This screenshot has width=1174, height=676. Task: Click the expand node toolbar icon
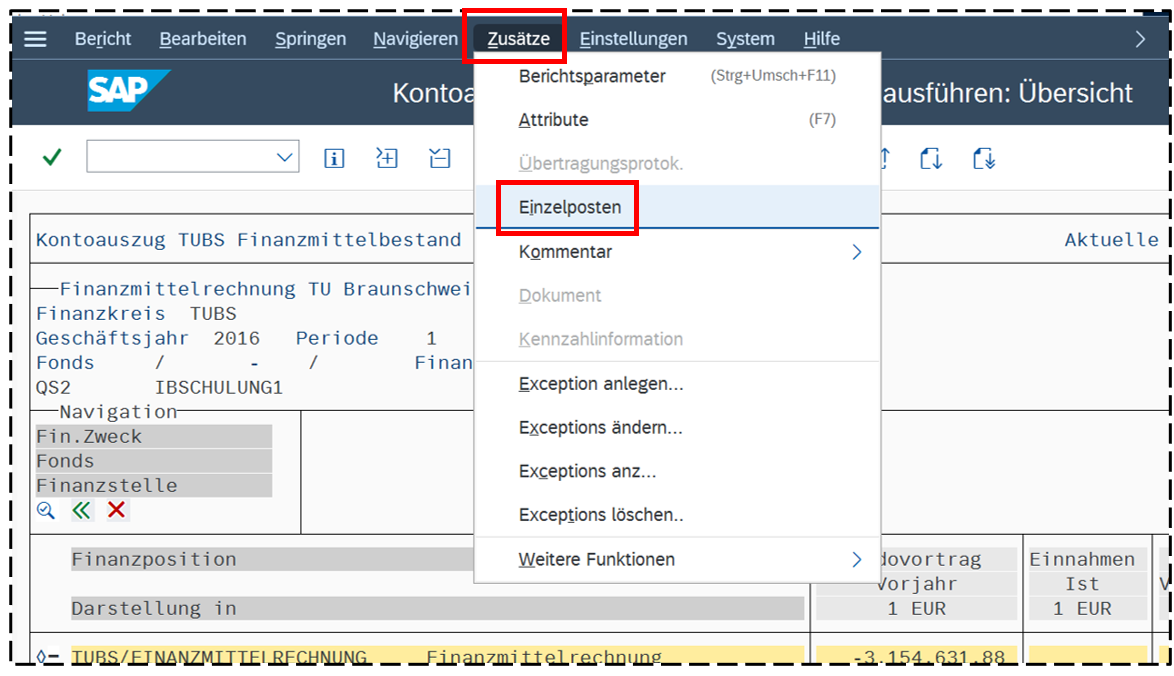(x=386, y=158)
